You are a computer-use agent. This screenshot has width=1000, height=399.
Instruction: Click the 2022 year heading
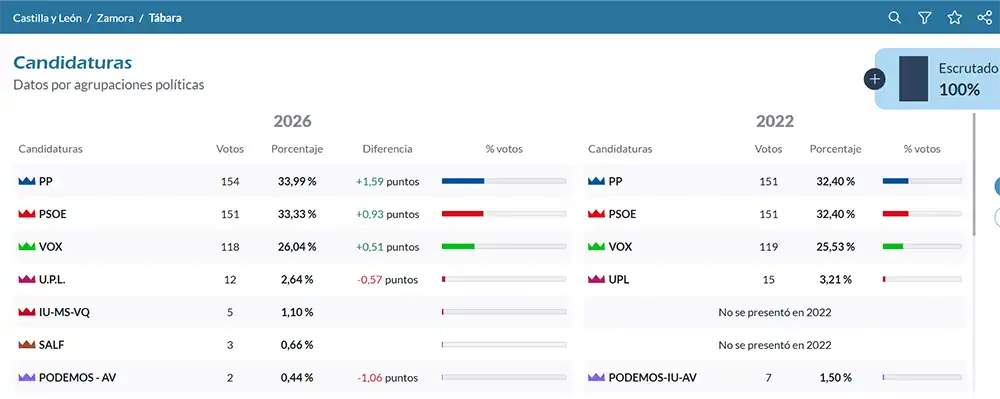[775, 122]
